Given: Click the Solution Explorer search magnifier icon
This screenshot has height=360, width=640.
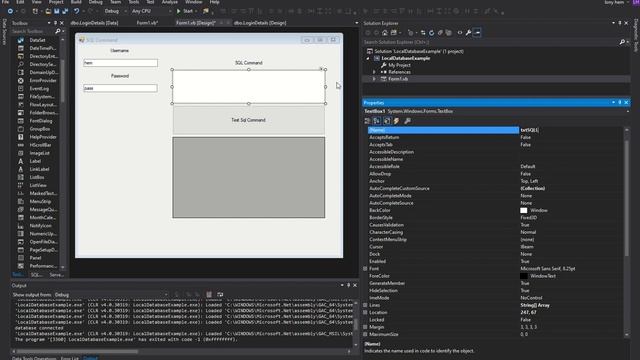Looking at the screenshot, I should coord(622,42).
